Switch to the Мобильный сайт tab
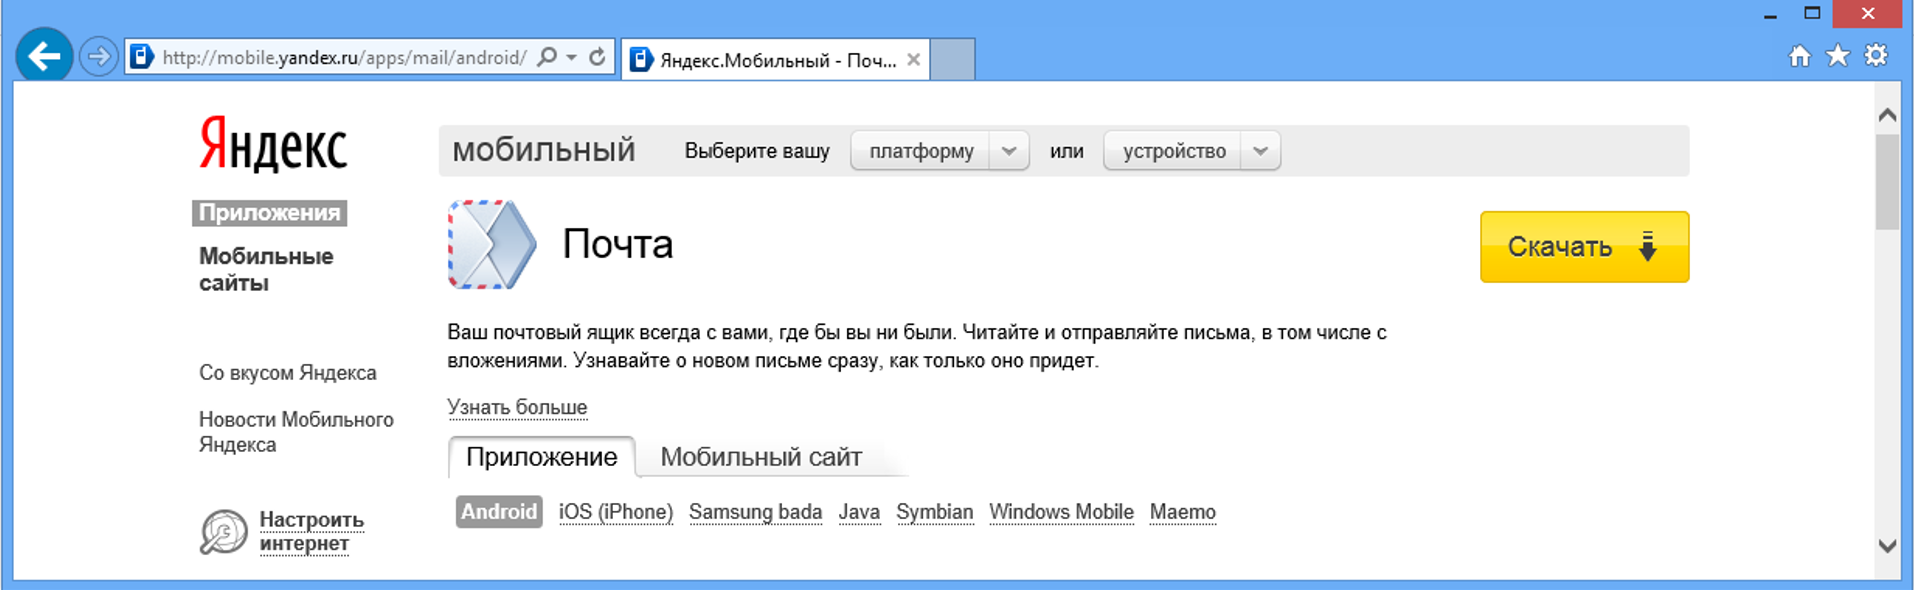 [x=761, y=457]
